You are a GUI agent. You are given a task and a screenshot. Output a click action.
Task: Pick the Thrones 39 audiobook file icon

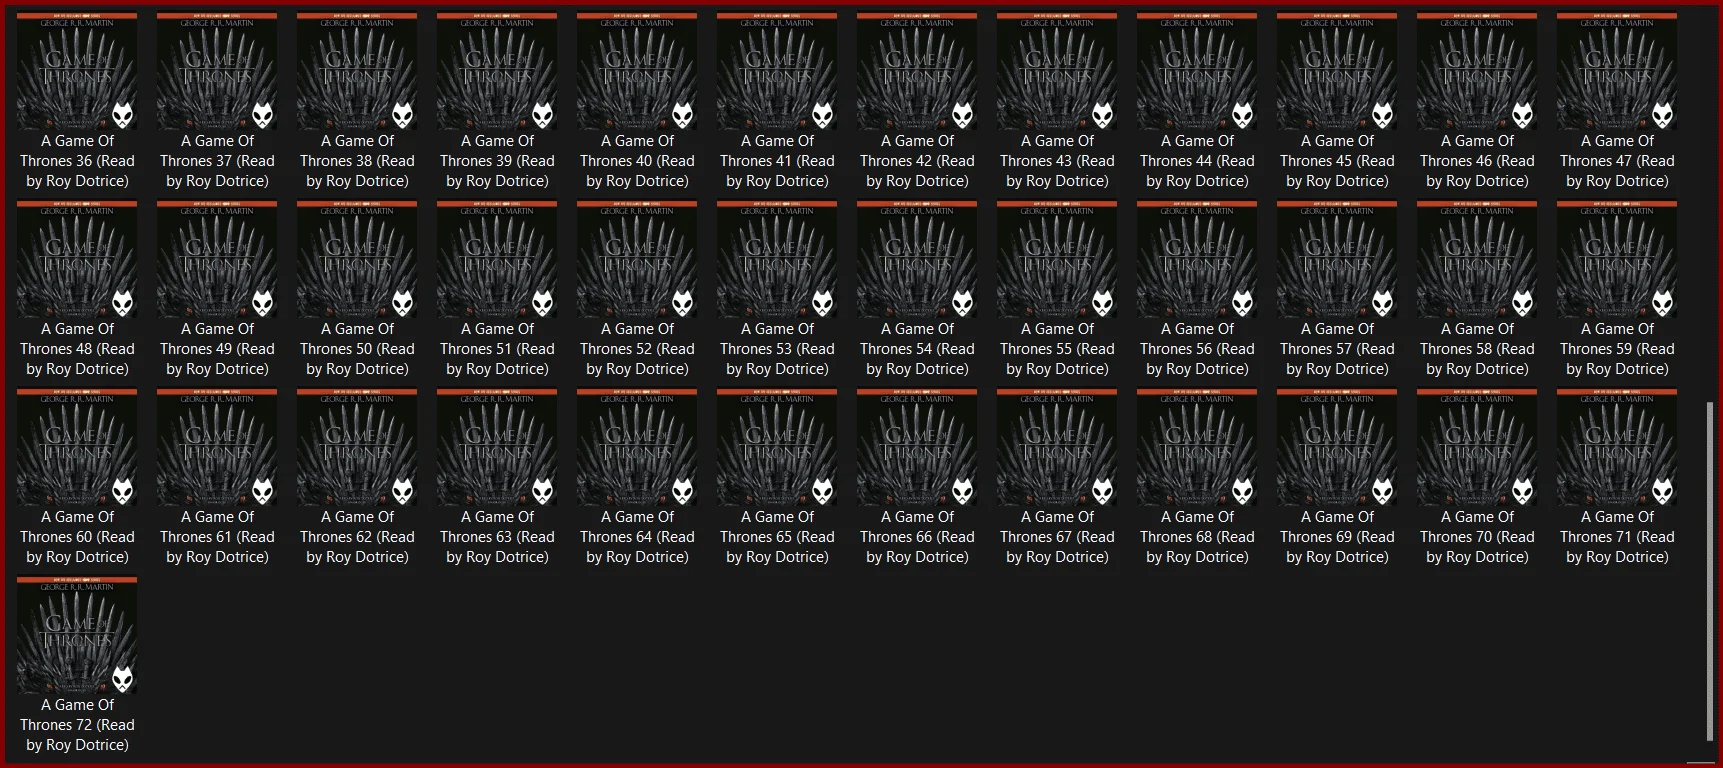point(497,72)
